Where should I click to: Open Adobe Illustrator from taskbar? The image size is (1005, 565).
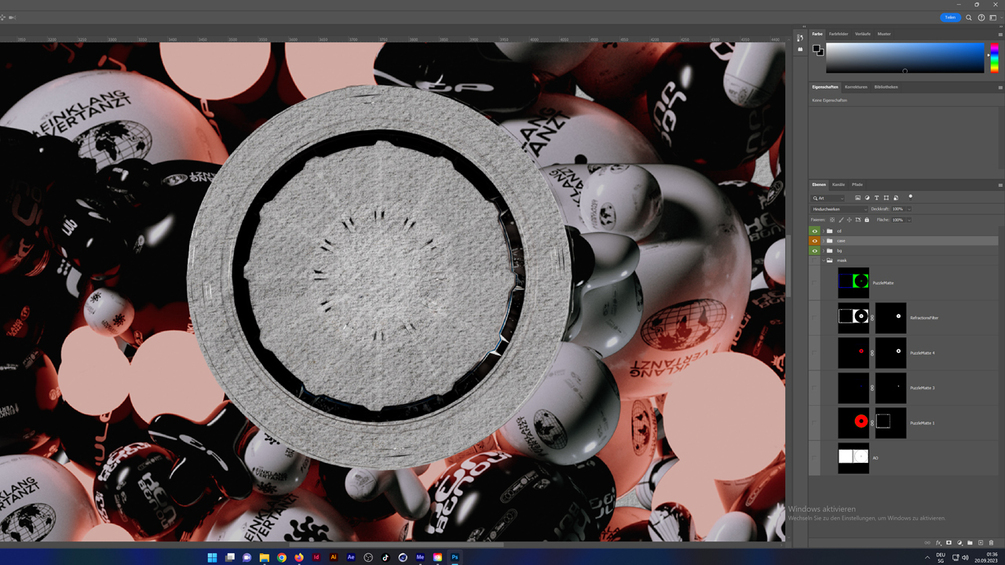pyautogui.click(x=333, y=557)
